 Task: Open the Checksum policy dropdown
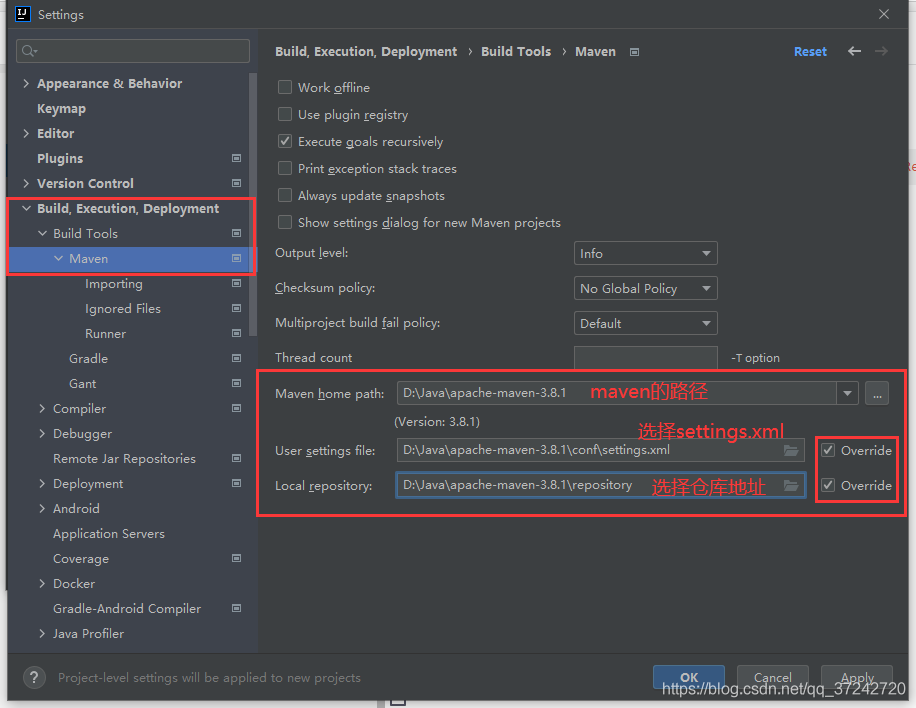click(x=646, y=289)
